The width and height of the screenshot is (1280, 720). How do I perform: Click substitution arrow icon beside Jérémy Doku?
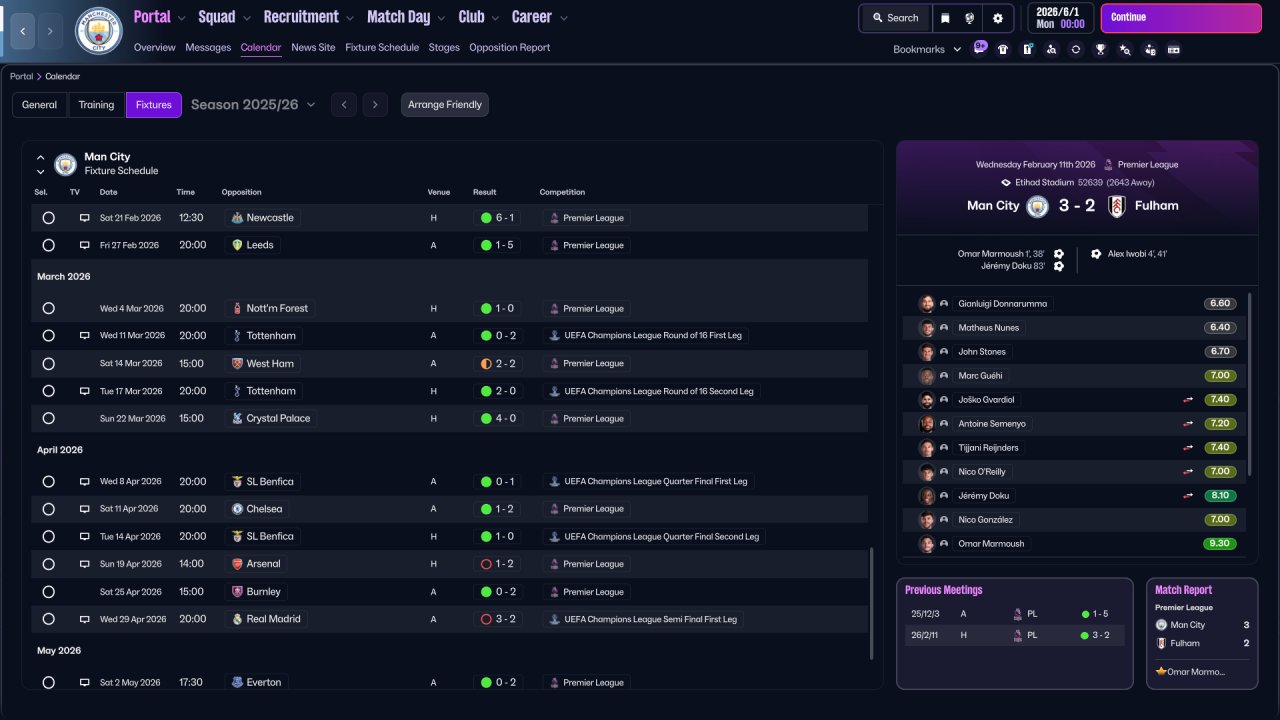click(1188, 496)
